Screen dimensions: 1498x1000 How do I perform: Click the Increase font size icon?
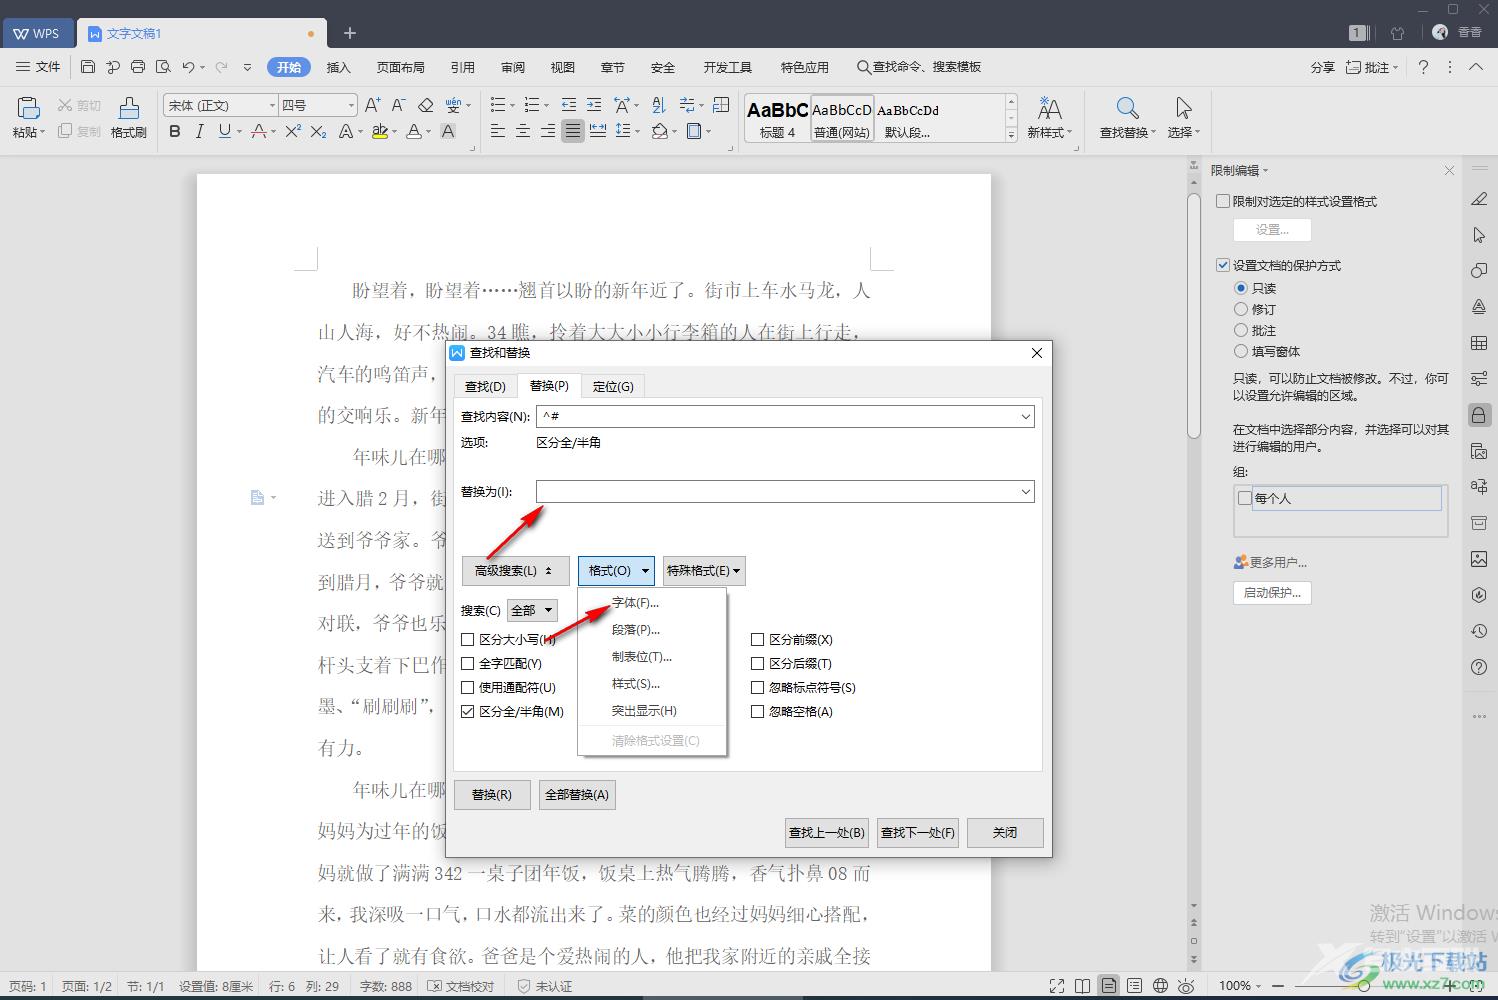(x=372, y=105)
